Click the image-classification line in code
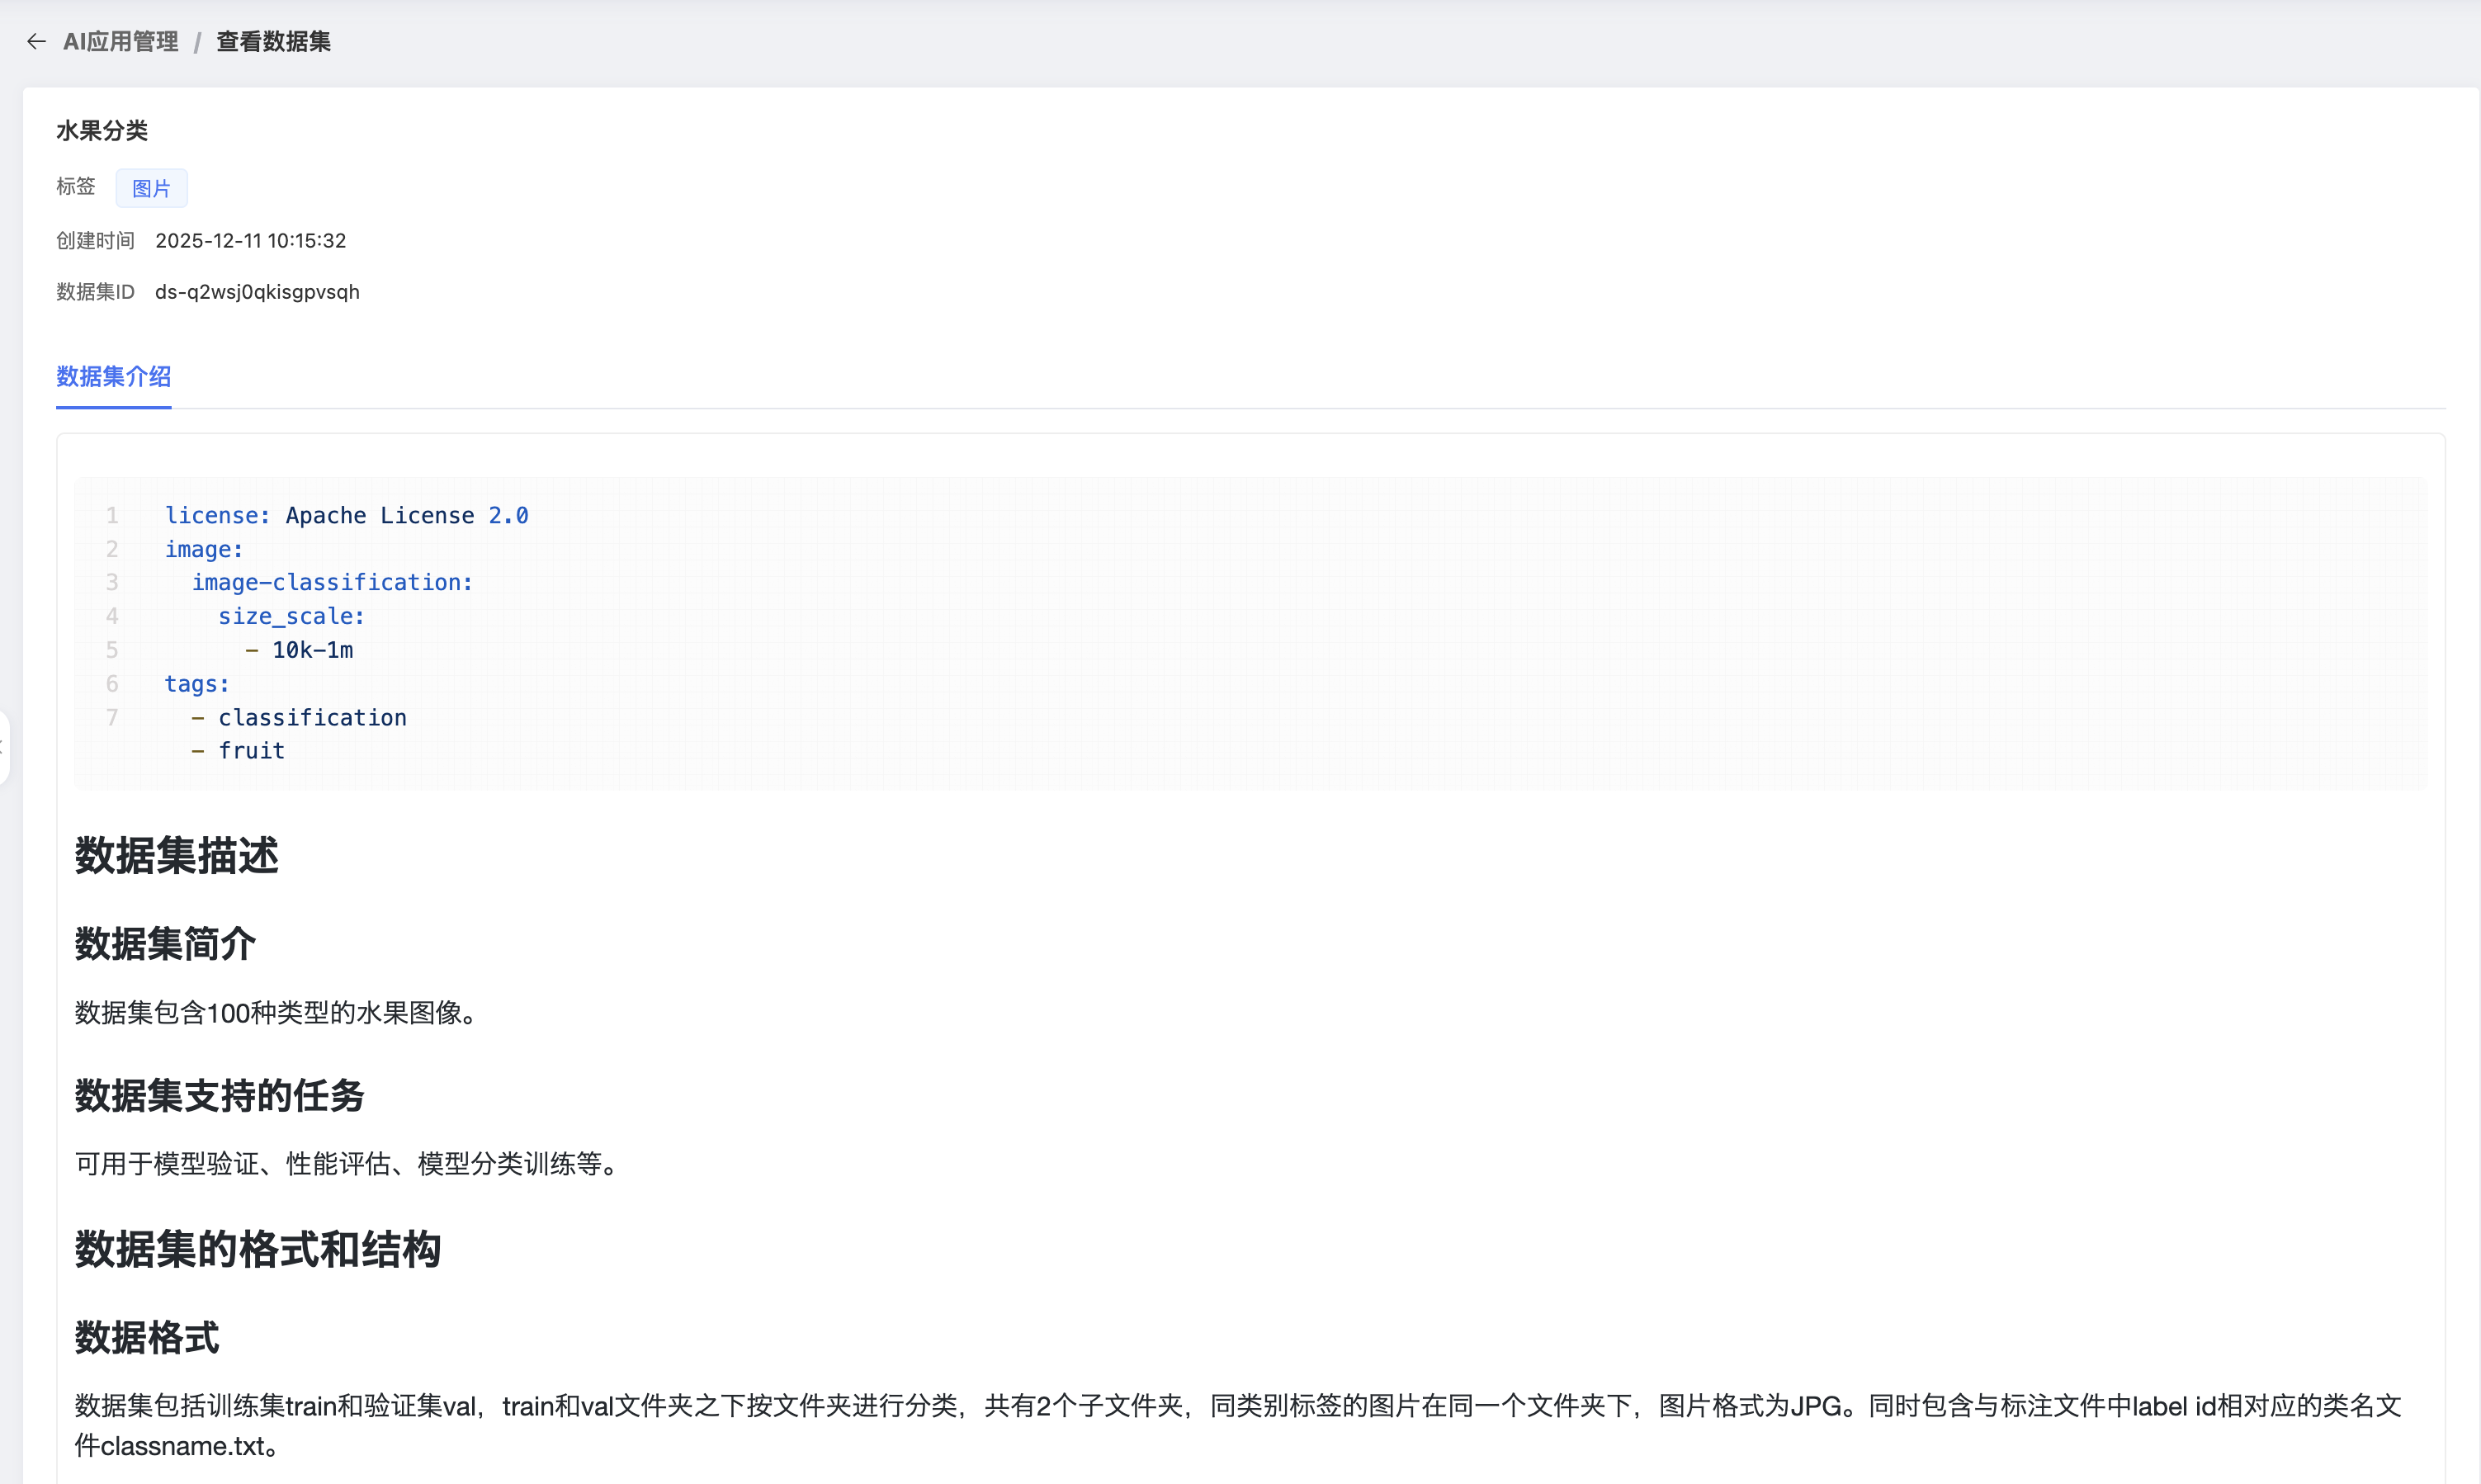 [332, 582]
